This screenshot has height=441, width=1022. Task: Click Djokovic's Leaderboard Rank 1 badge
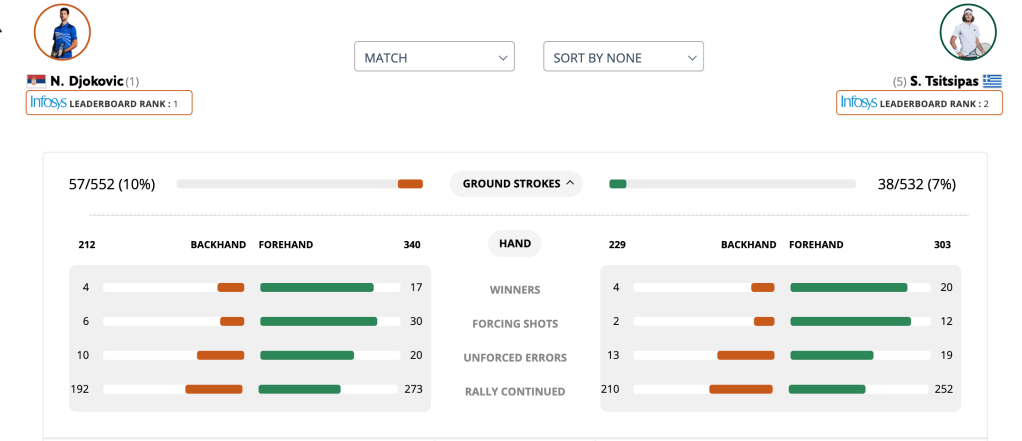(x=109, y=102)
